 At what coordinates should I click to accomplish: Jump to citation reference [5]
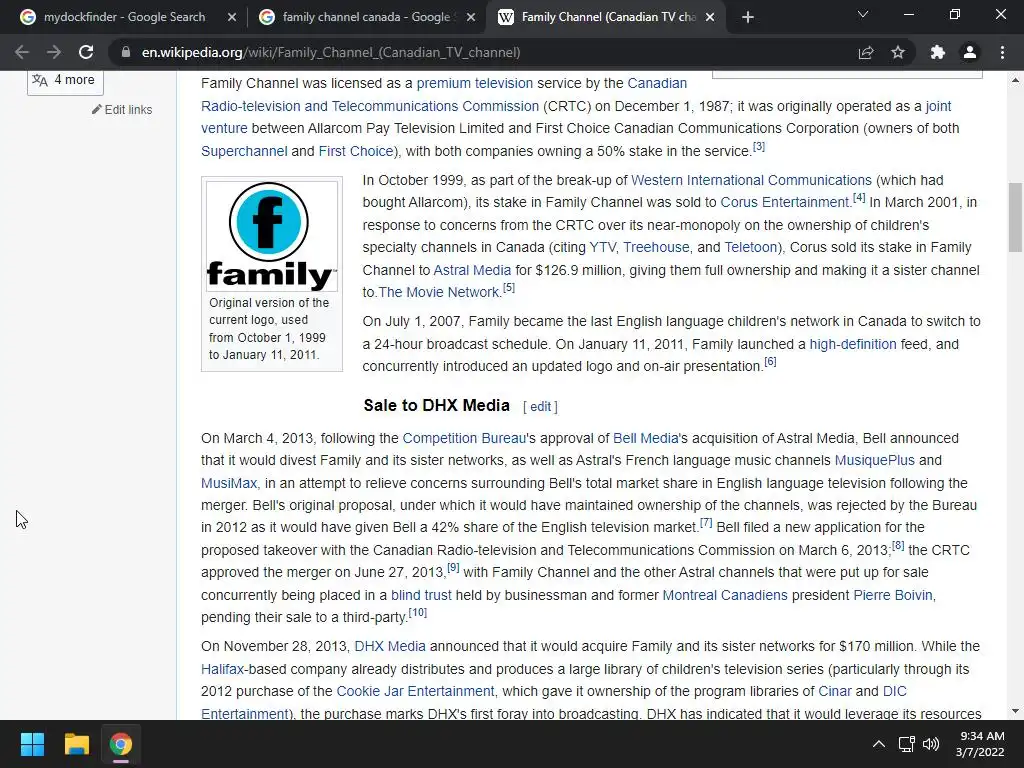pos(509,287)
